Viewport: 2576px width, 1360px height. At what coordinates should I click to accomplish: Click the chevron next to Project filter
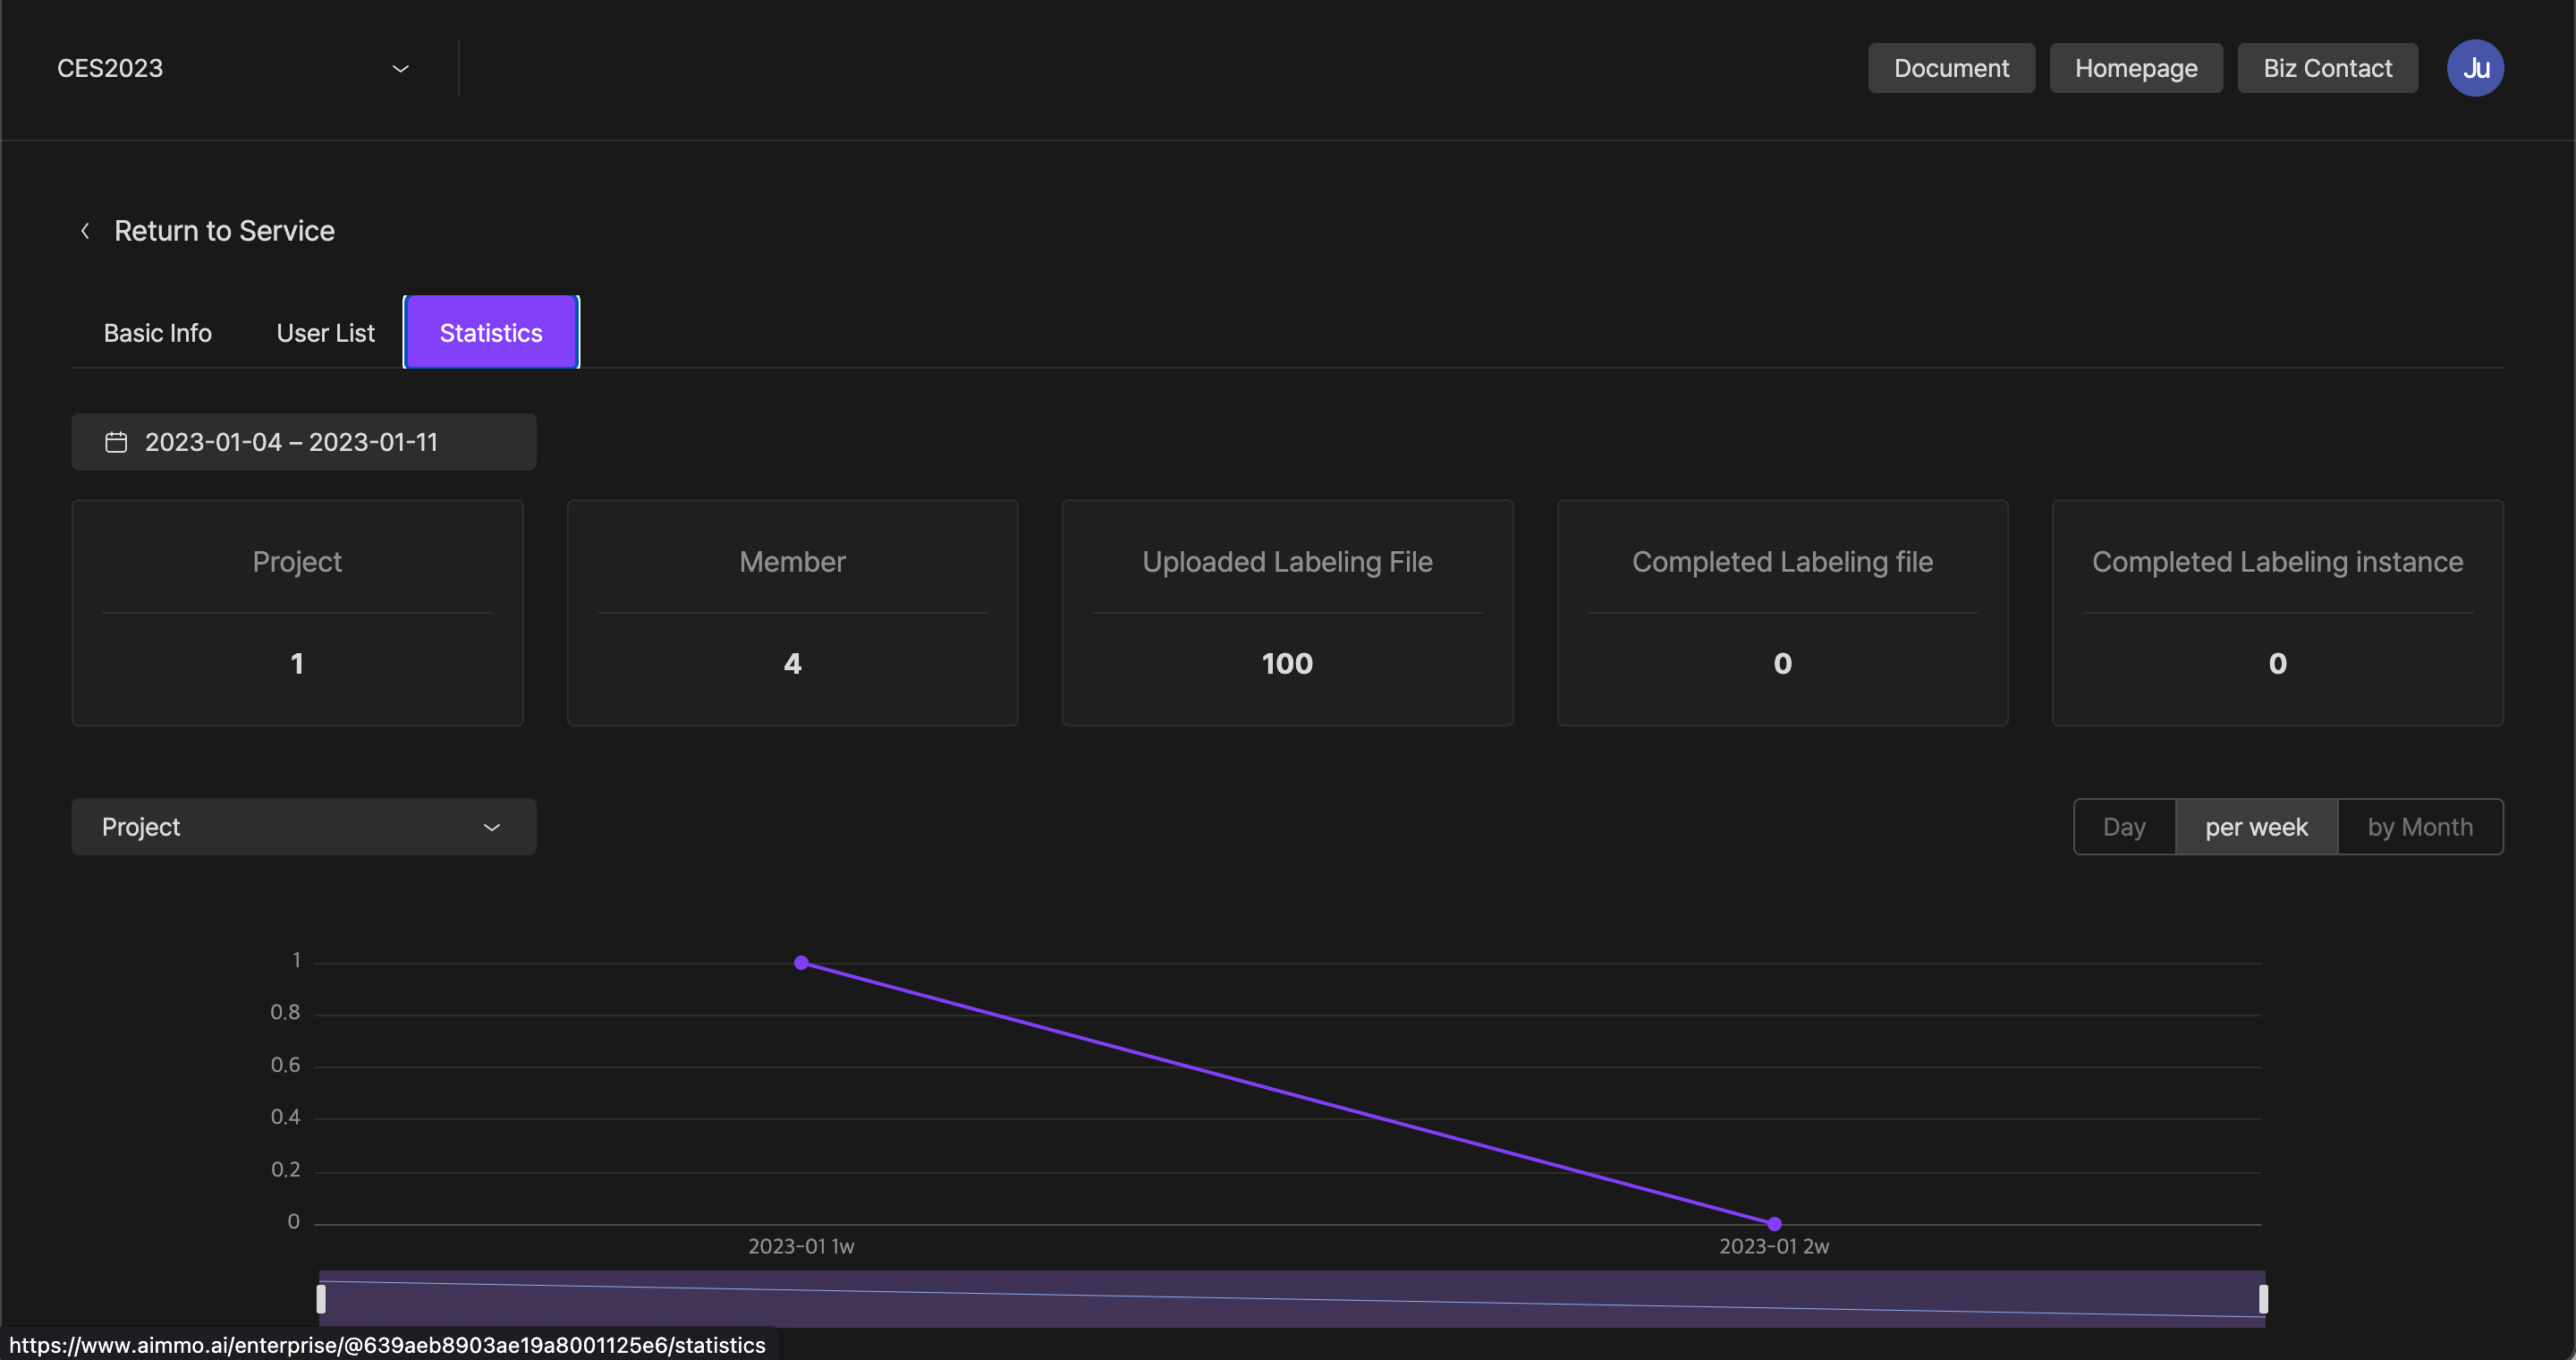pos(492,827)
